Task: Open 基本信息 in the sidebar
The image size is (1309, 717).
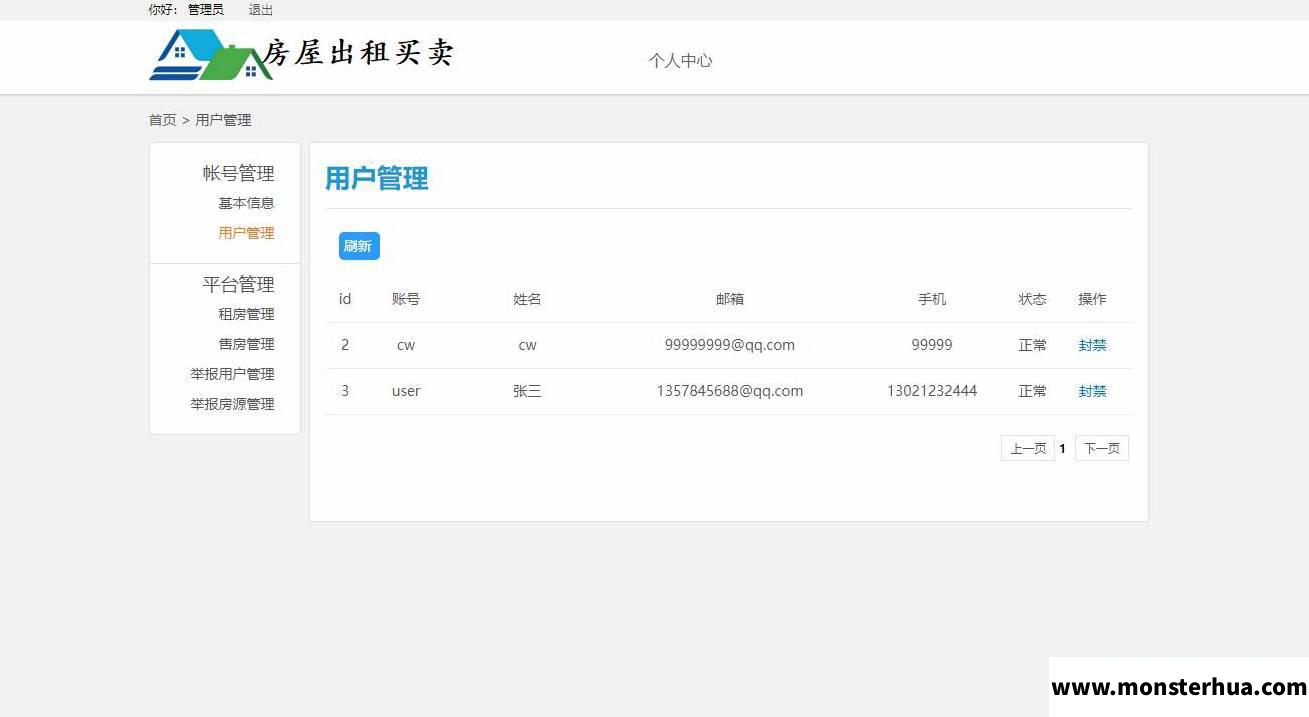Action: 246,203
